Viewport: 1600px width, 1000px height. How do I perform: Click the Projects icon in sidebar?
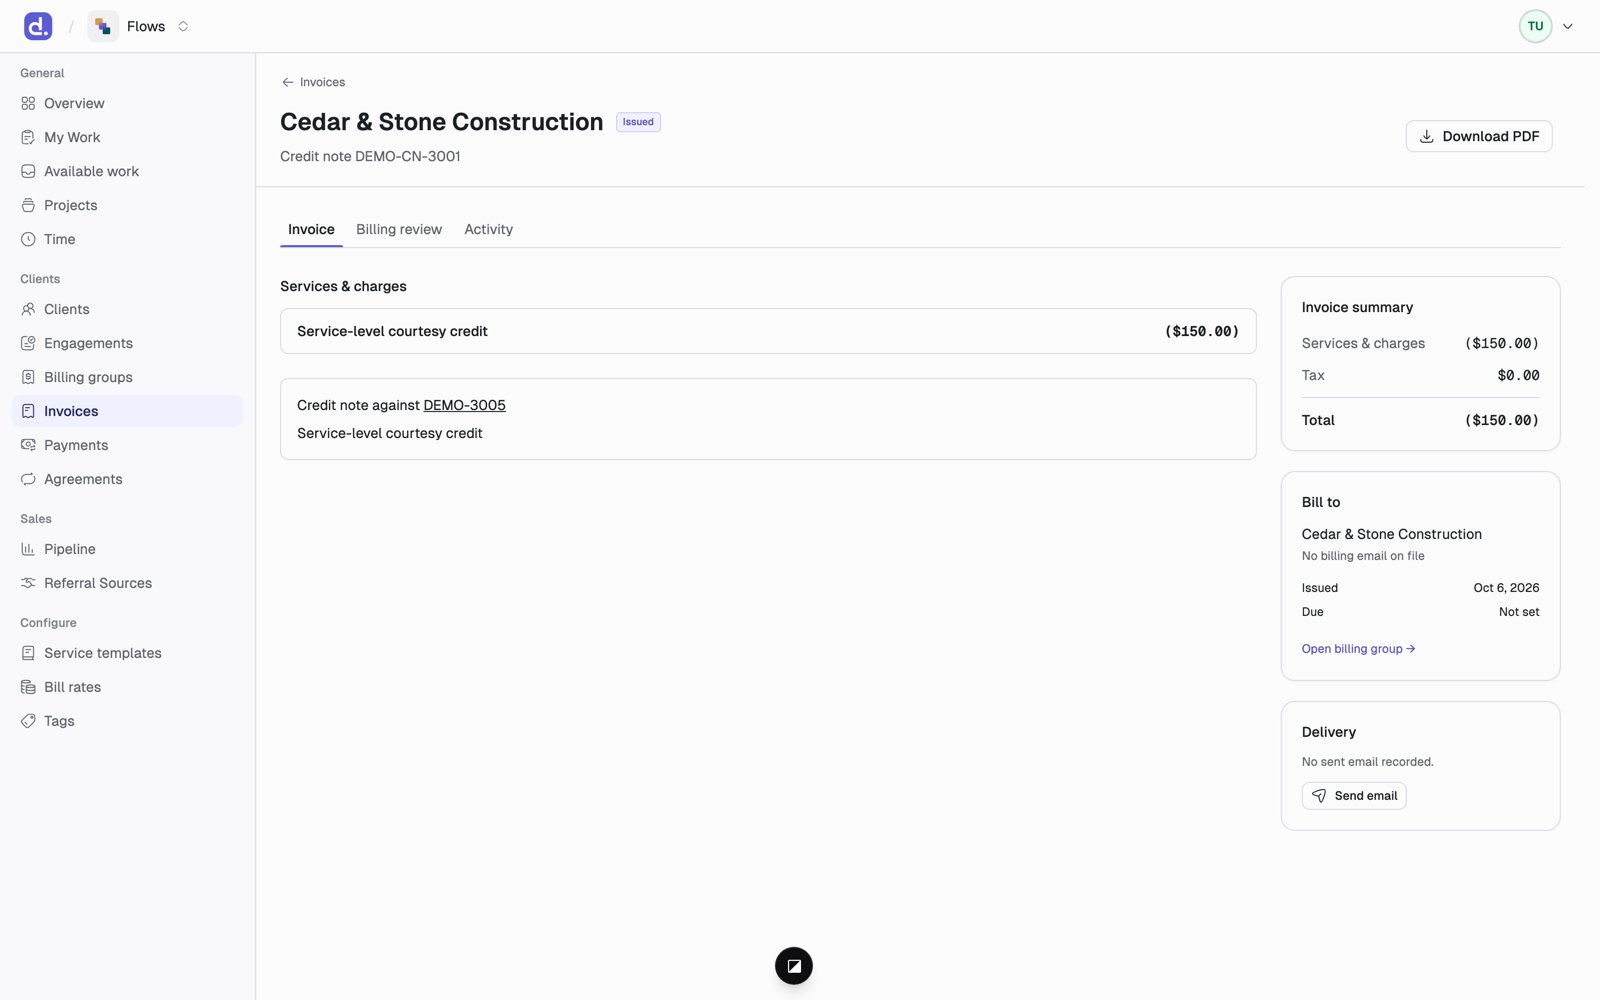[28, 205]
